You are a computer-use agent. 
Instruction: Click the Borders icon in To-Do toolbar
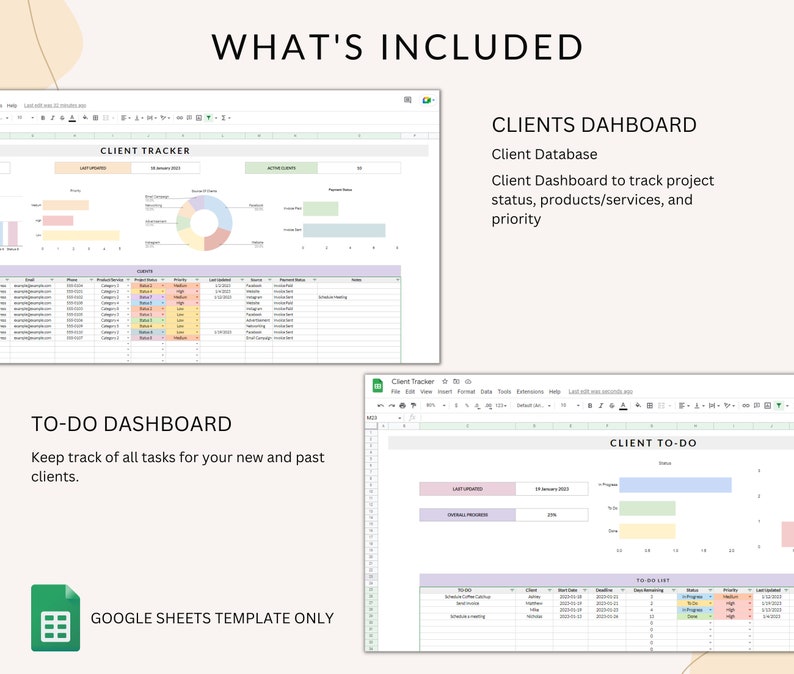point(650,406)
